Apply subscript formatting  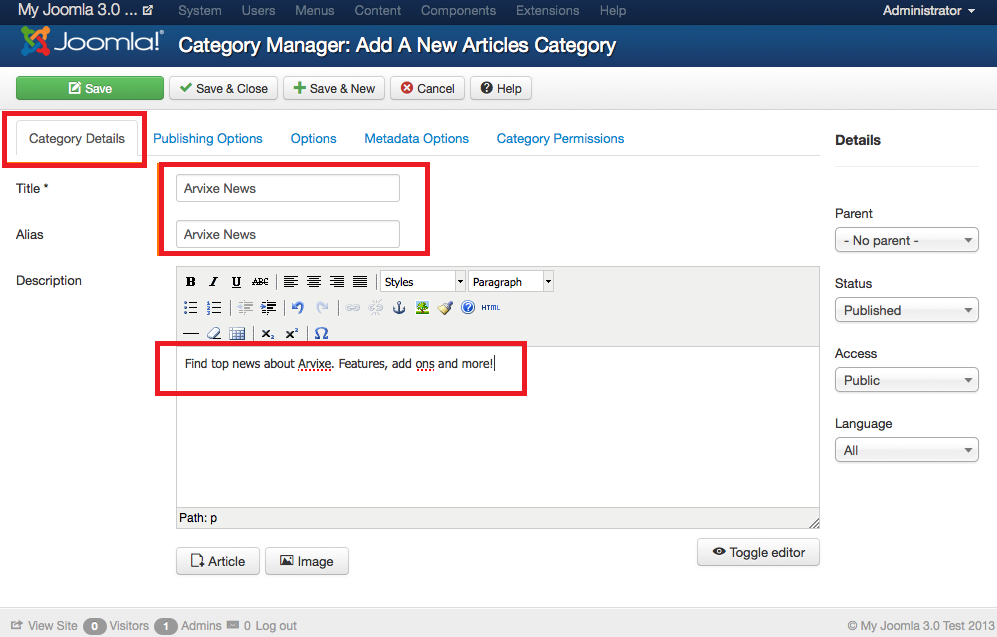coord(268,333)
